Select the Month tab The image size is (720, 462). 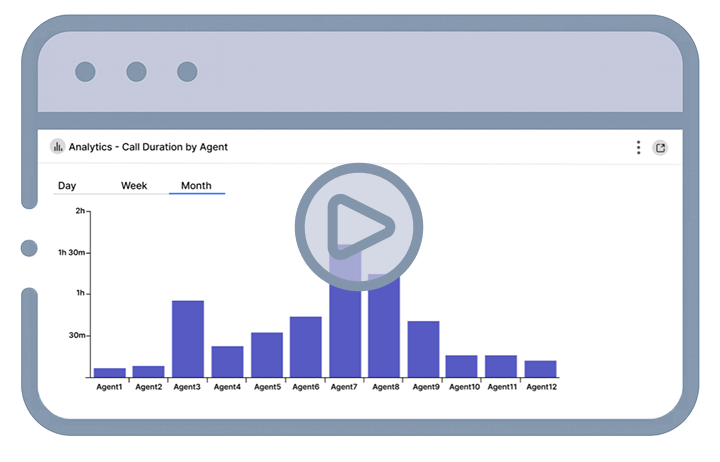196,186
